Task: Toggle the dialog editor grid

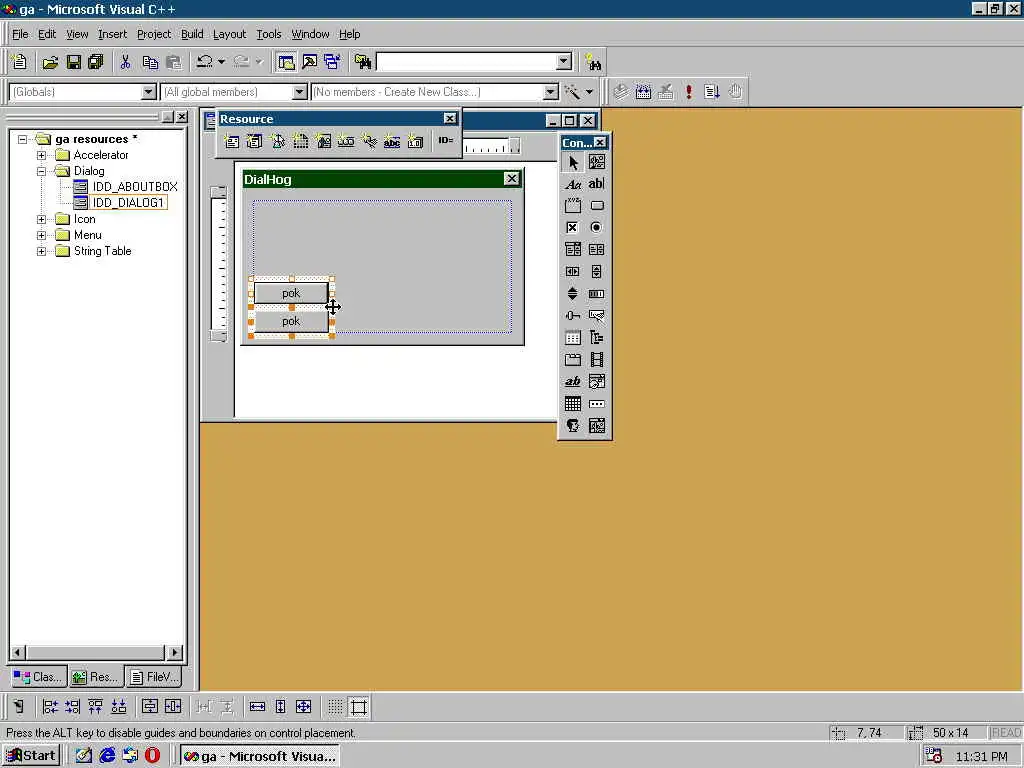Action: pos(335,707)
